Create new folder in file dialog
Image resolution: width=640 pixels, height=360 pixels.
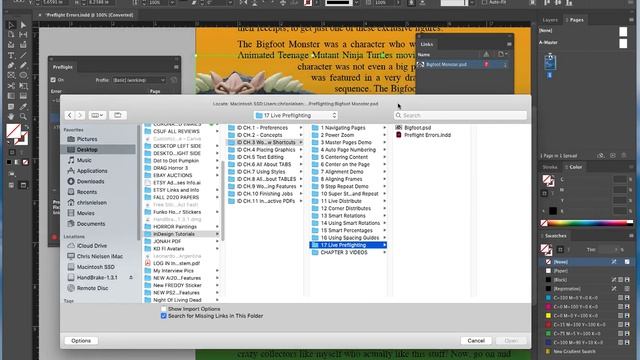(118, 116)
